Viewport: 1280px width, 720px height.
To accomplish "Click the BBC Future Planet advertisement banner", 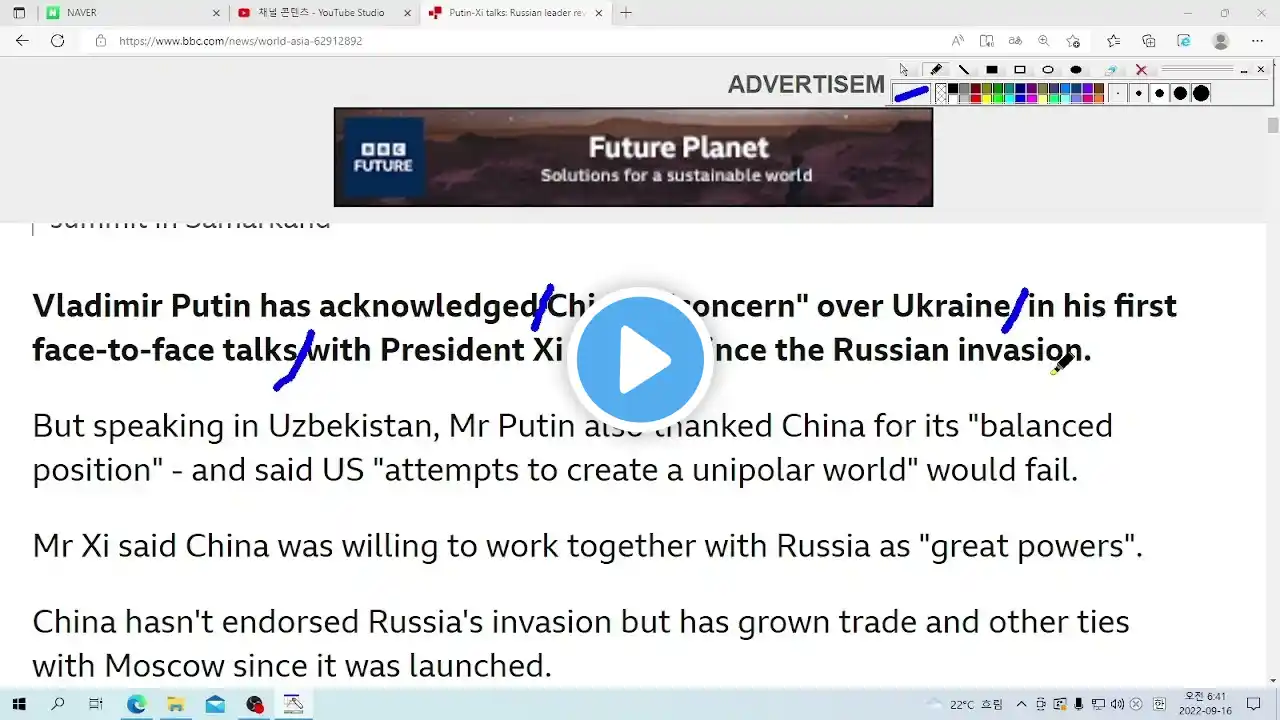I will (633, 157).
